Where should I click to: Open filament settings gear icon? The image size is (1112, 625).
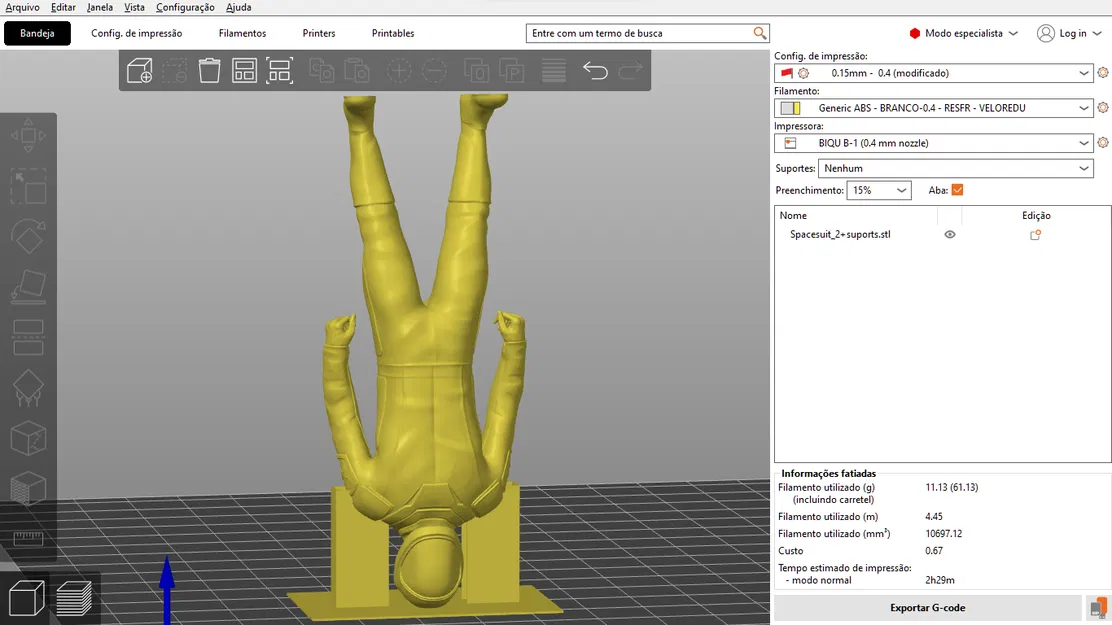(x=1103, y=108)
